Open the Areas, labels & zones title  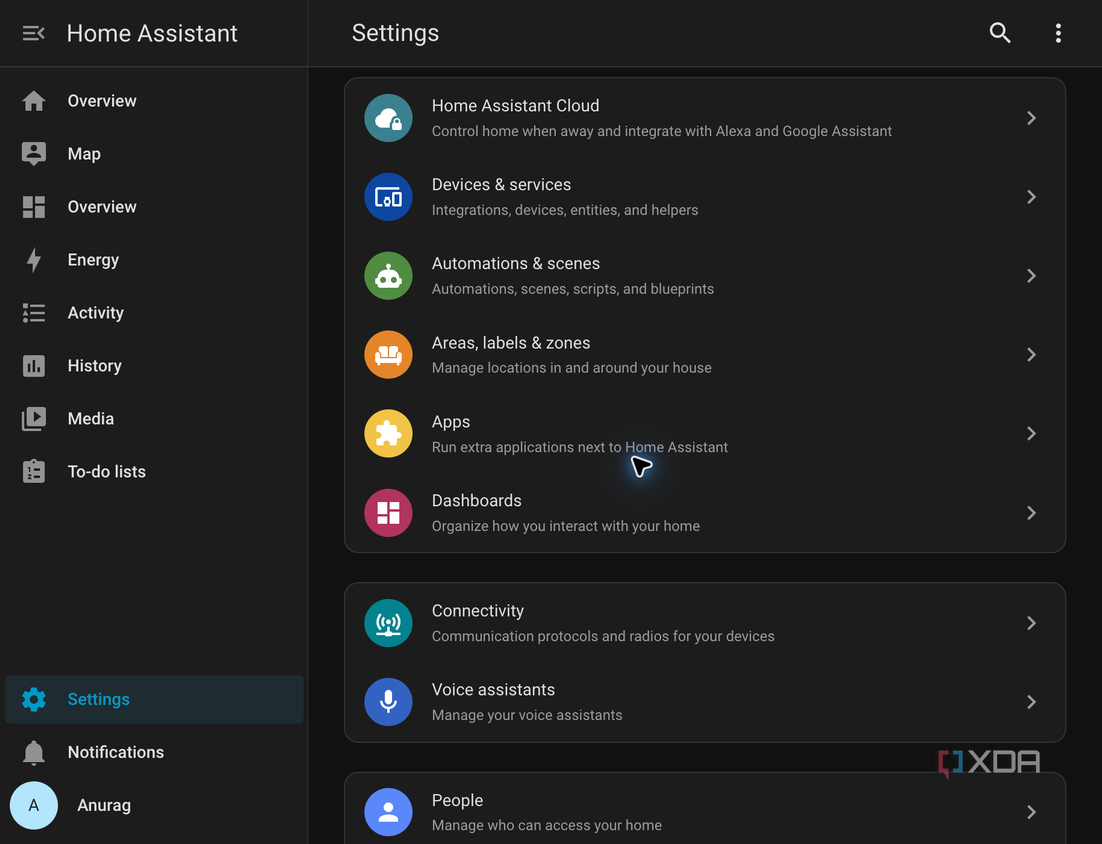[x=511, y=343]
